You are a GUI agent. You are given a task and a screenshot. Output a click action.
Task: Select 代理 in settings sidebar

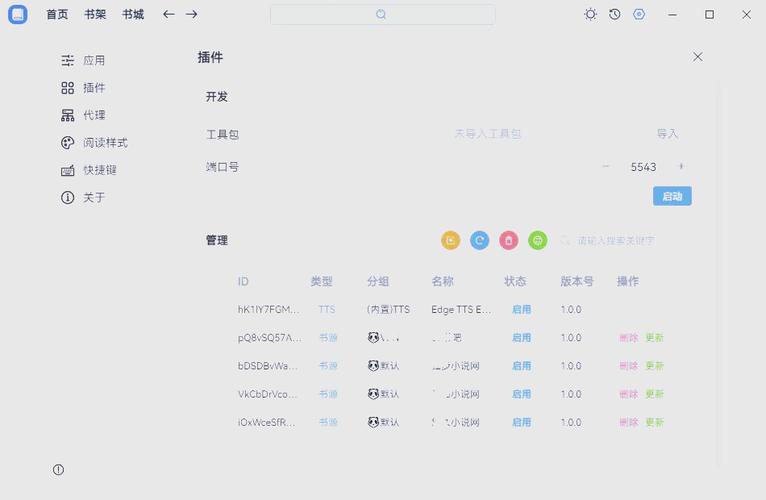(x=83, y=115)
